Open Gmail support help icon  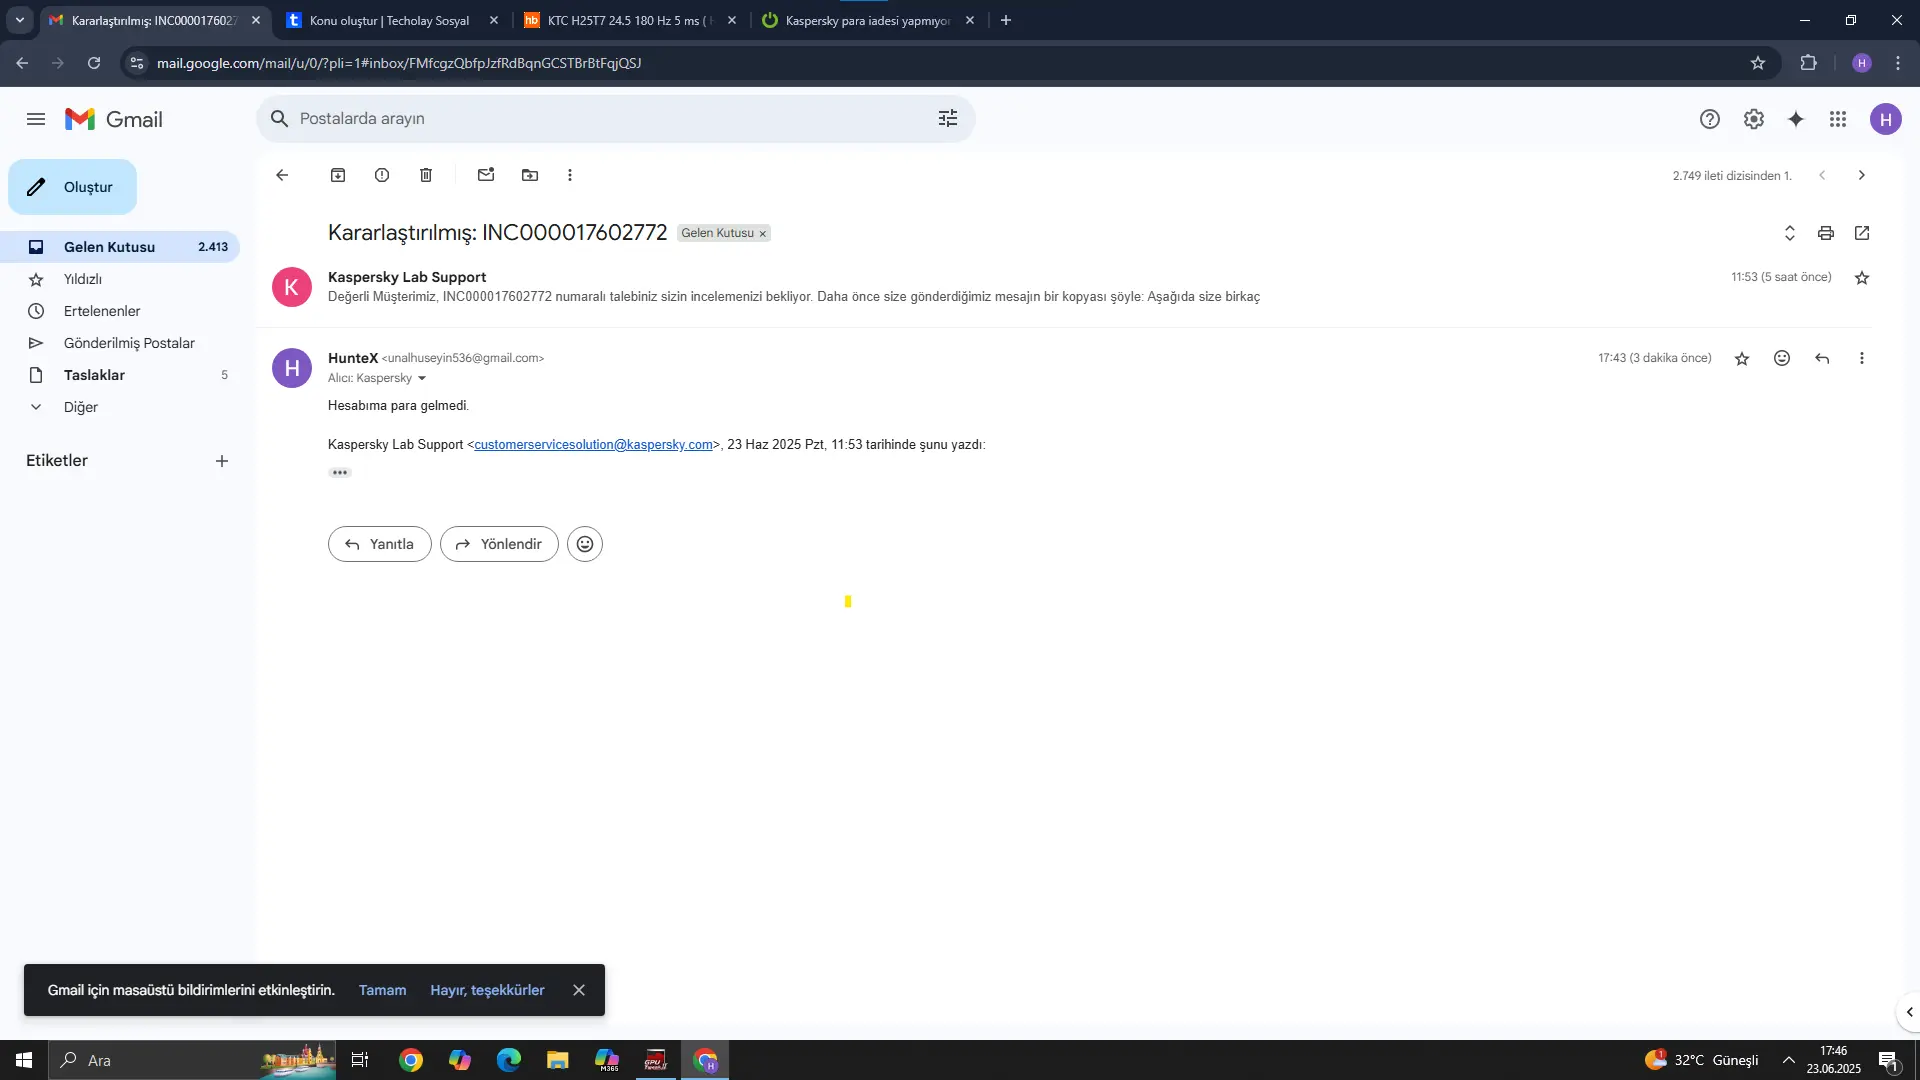click(1710, 119)
